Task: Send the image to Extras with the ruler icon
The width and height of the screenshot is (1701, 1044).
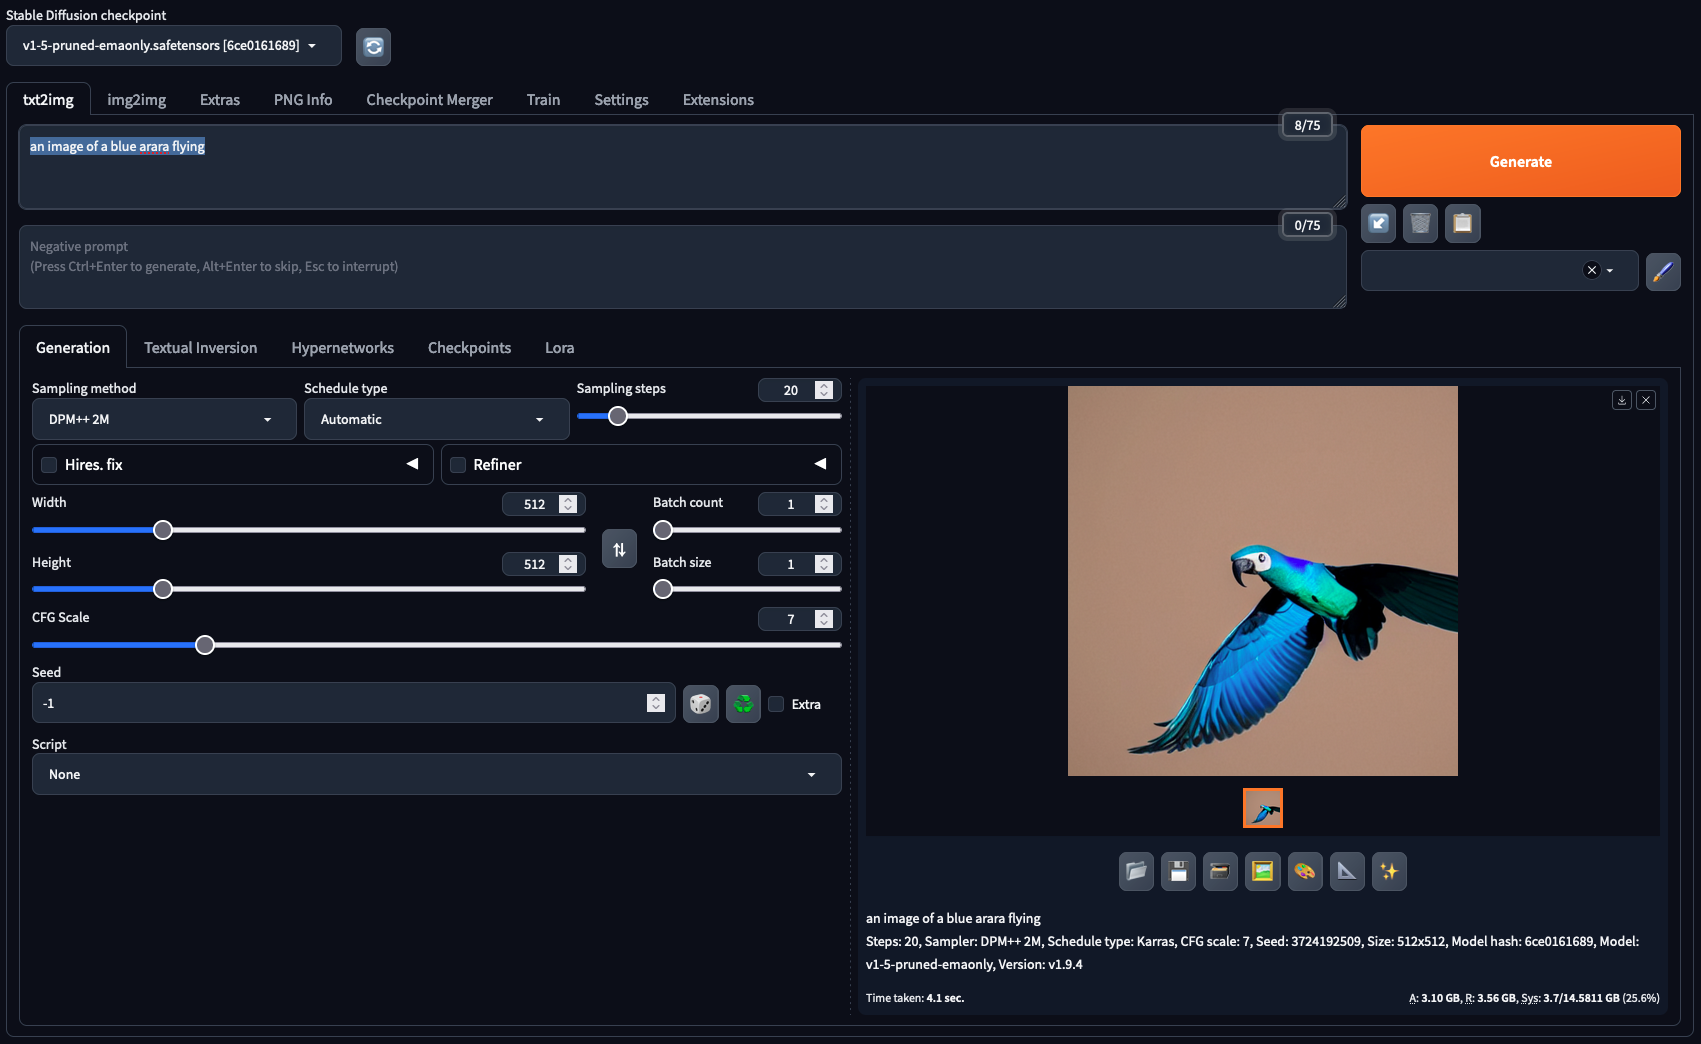Action: point(1347,871)
